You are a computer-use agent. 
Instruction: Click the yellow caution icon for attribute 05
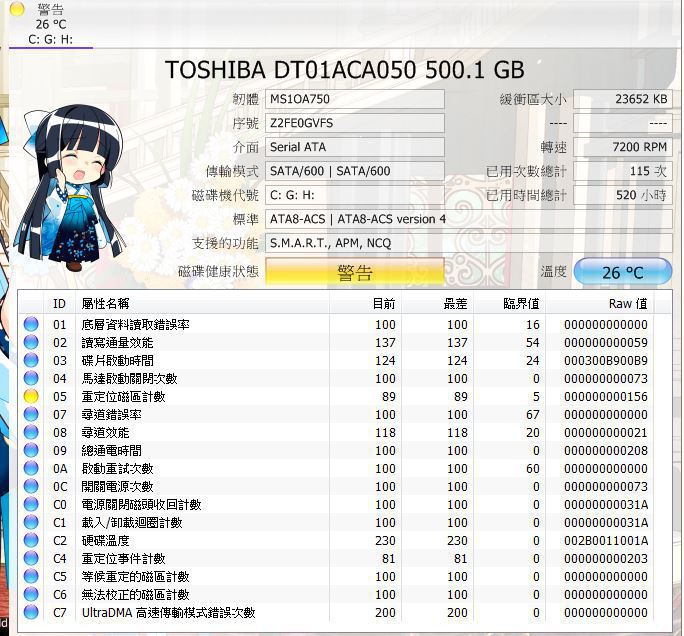coord(31,396)
